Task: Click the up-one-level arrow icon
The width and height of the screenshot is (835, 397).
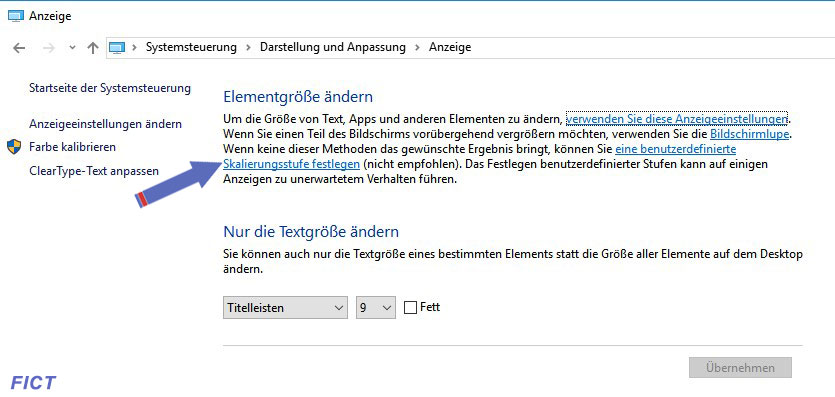Action: (x=93, y=48)
